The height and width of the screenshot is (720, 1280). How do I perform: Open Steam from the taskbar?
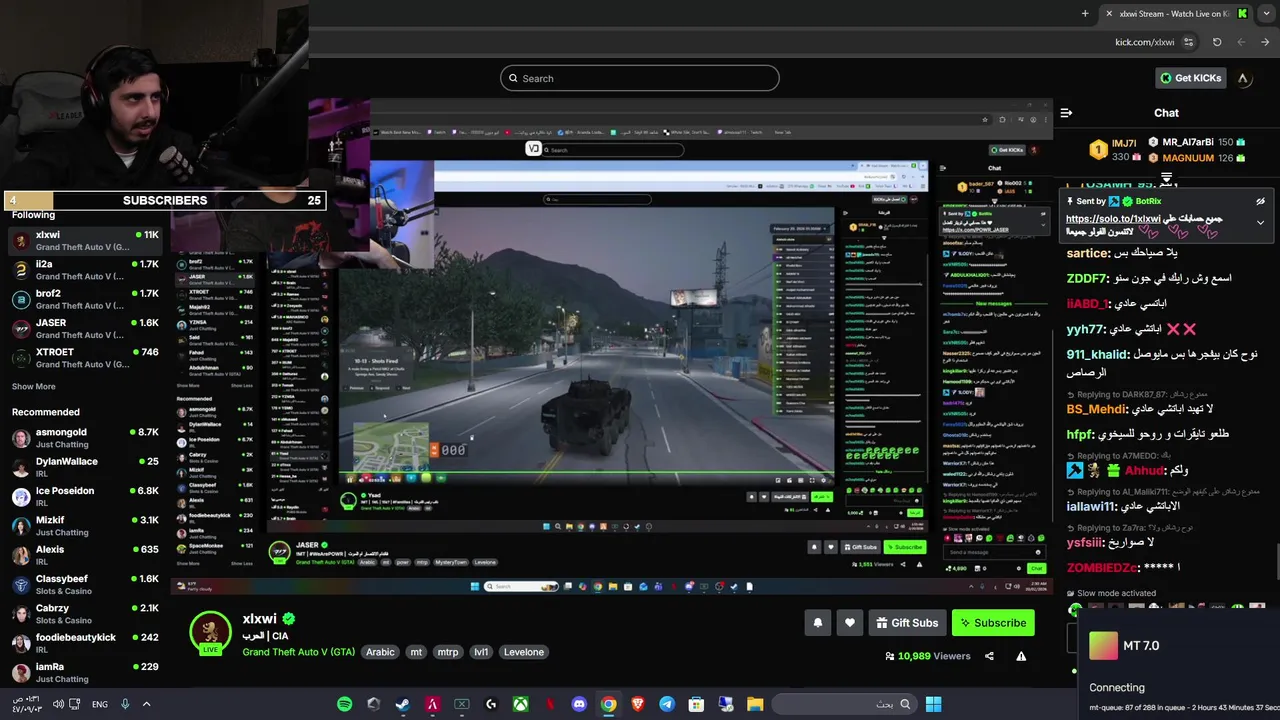[x=403, y=704]
